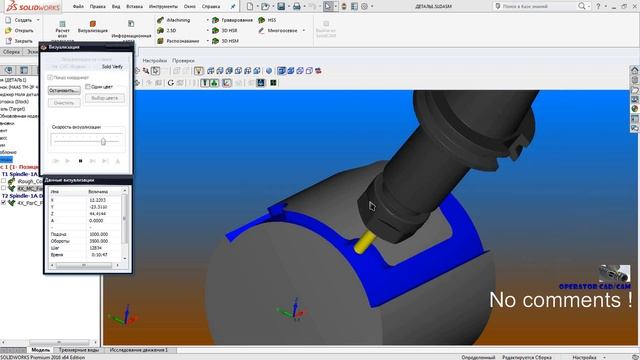This screenshot has height=360, width=640.
Task: Click the Закрыть icon in ribbon
Action: 8,41
